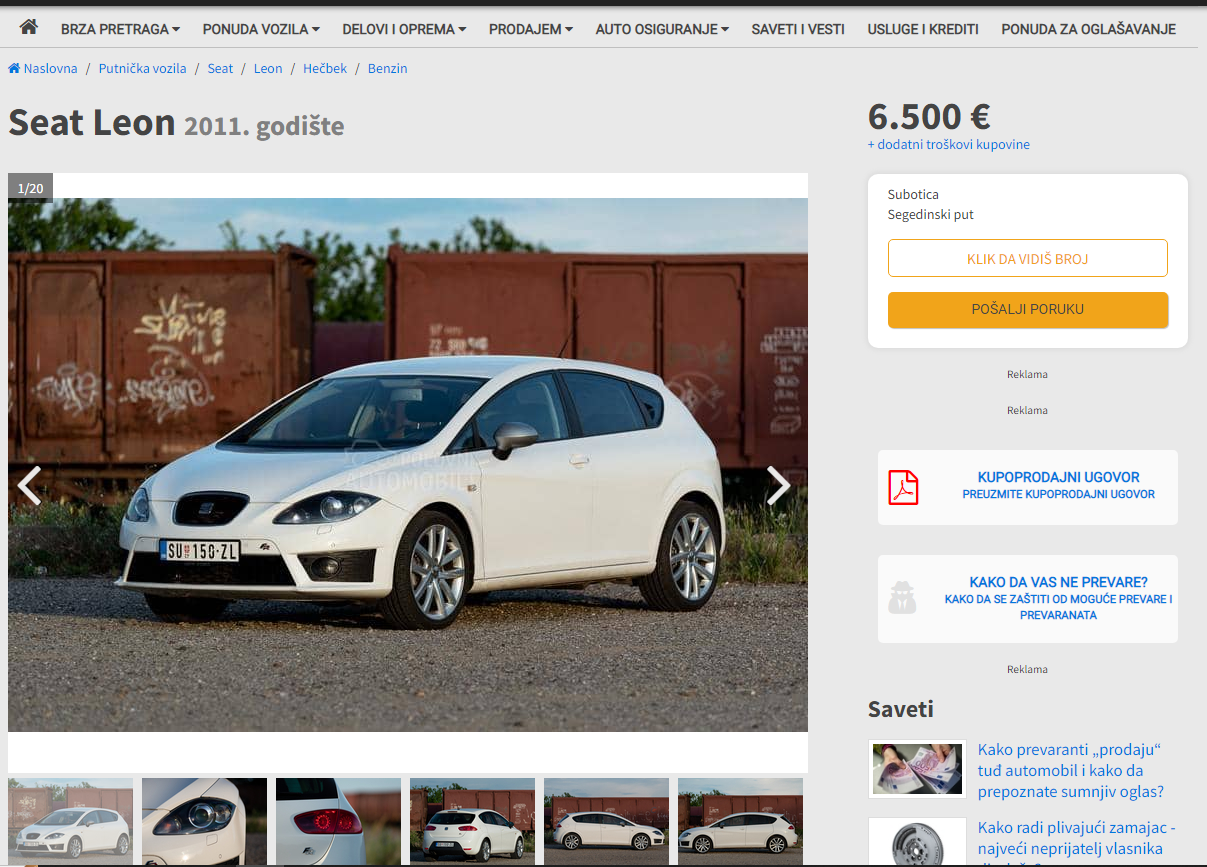
Task: Click the Segedinski put address text
Action: pos(931,214)
